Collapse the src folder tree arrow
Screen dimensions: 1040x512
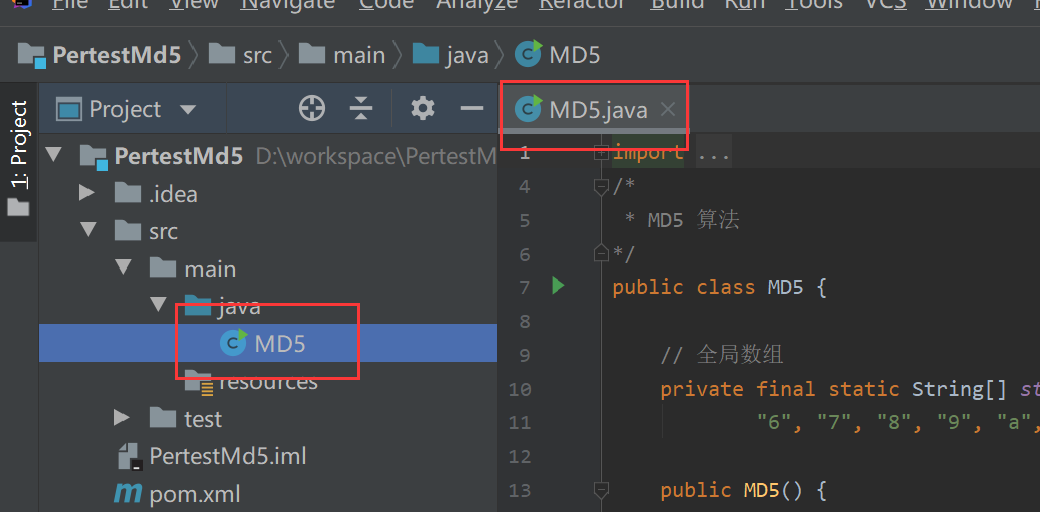[x=89, y=231]
